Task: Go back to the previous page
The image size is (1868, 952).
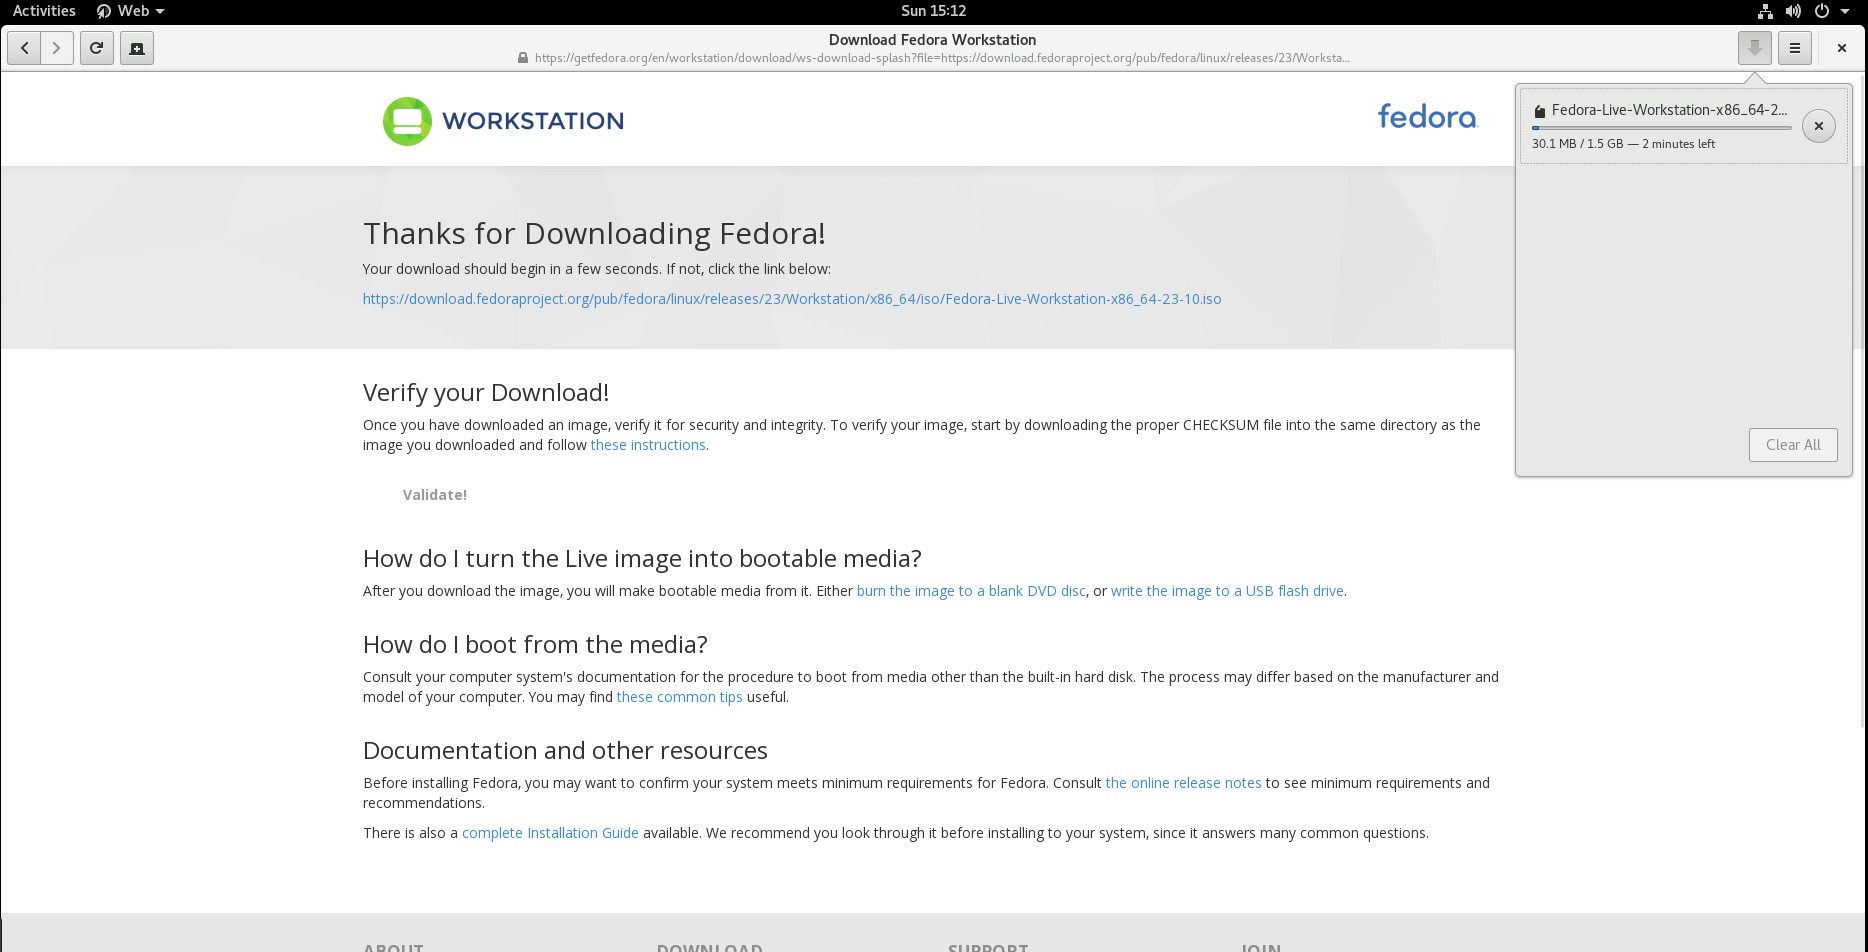Action: 24,48
